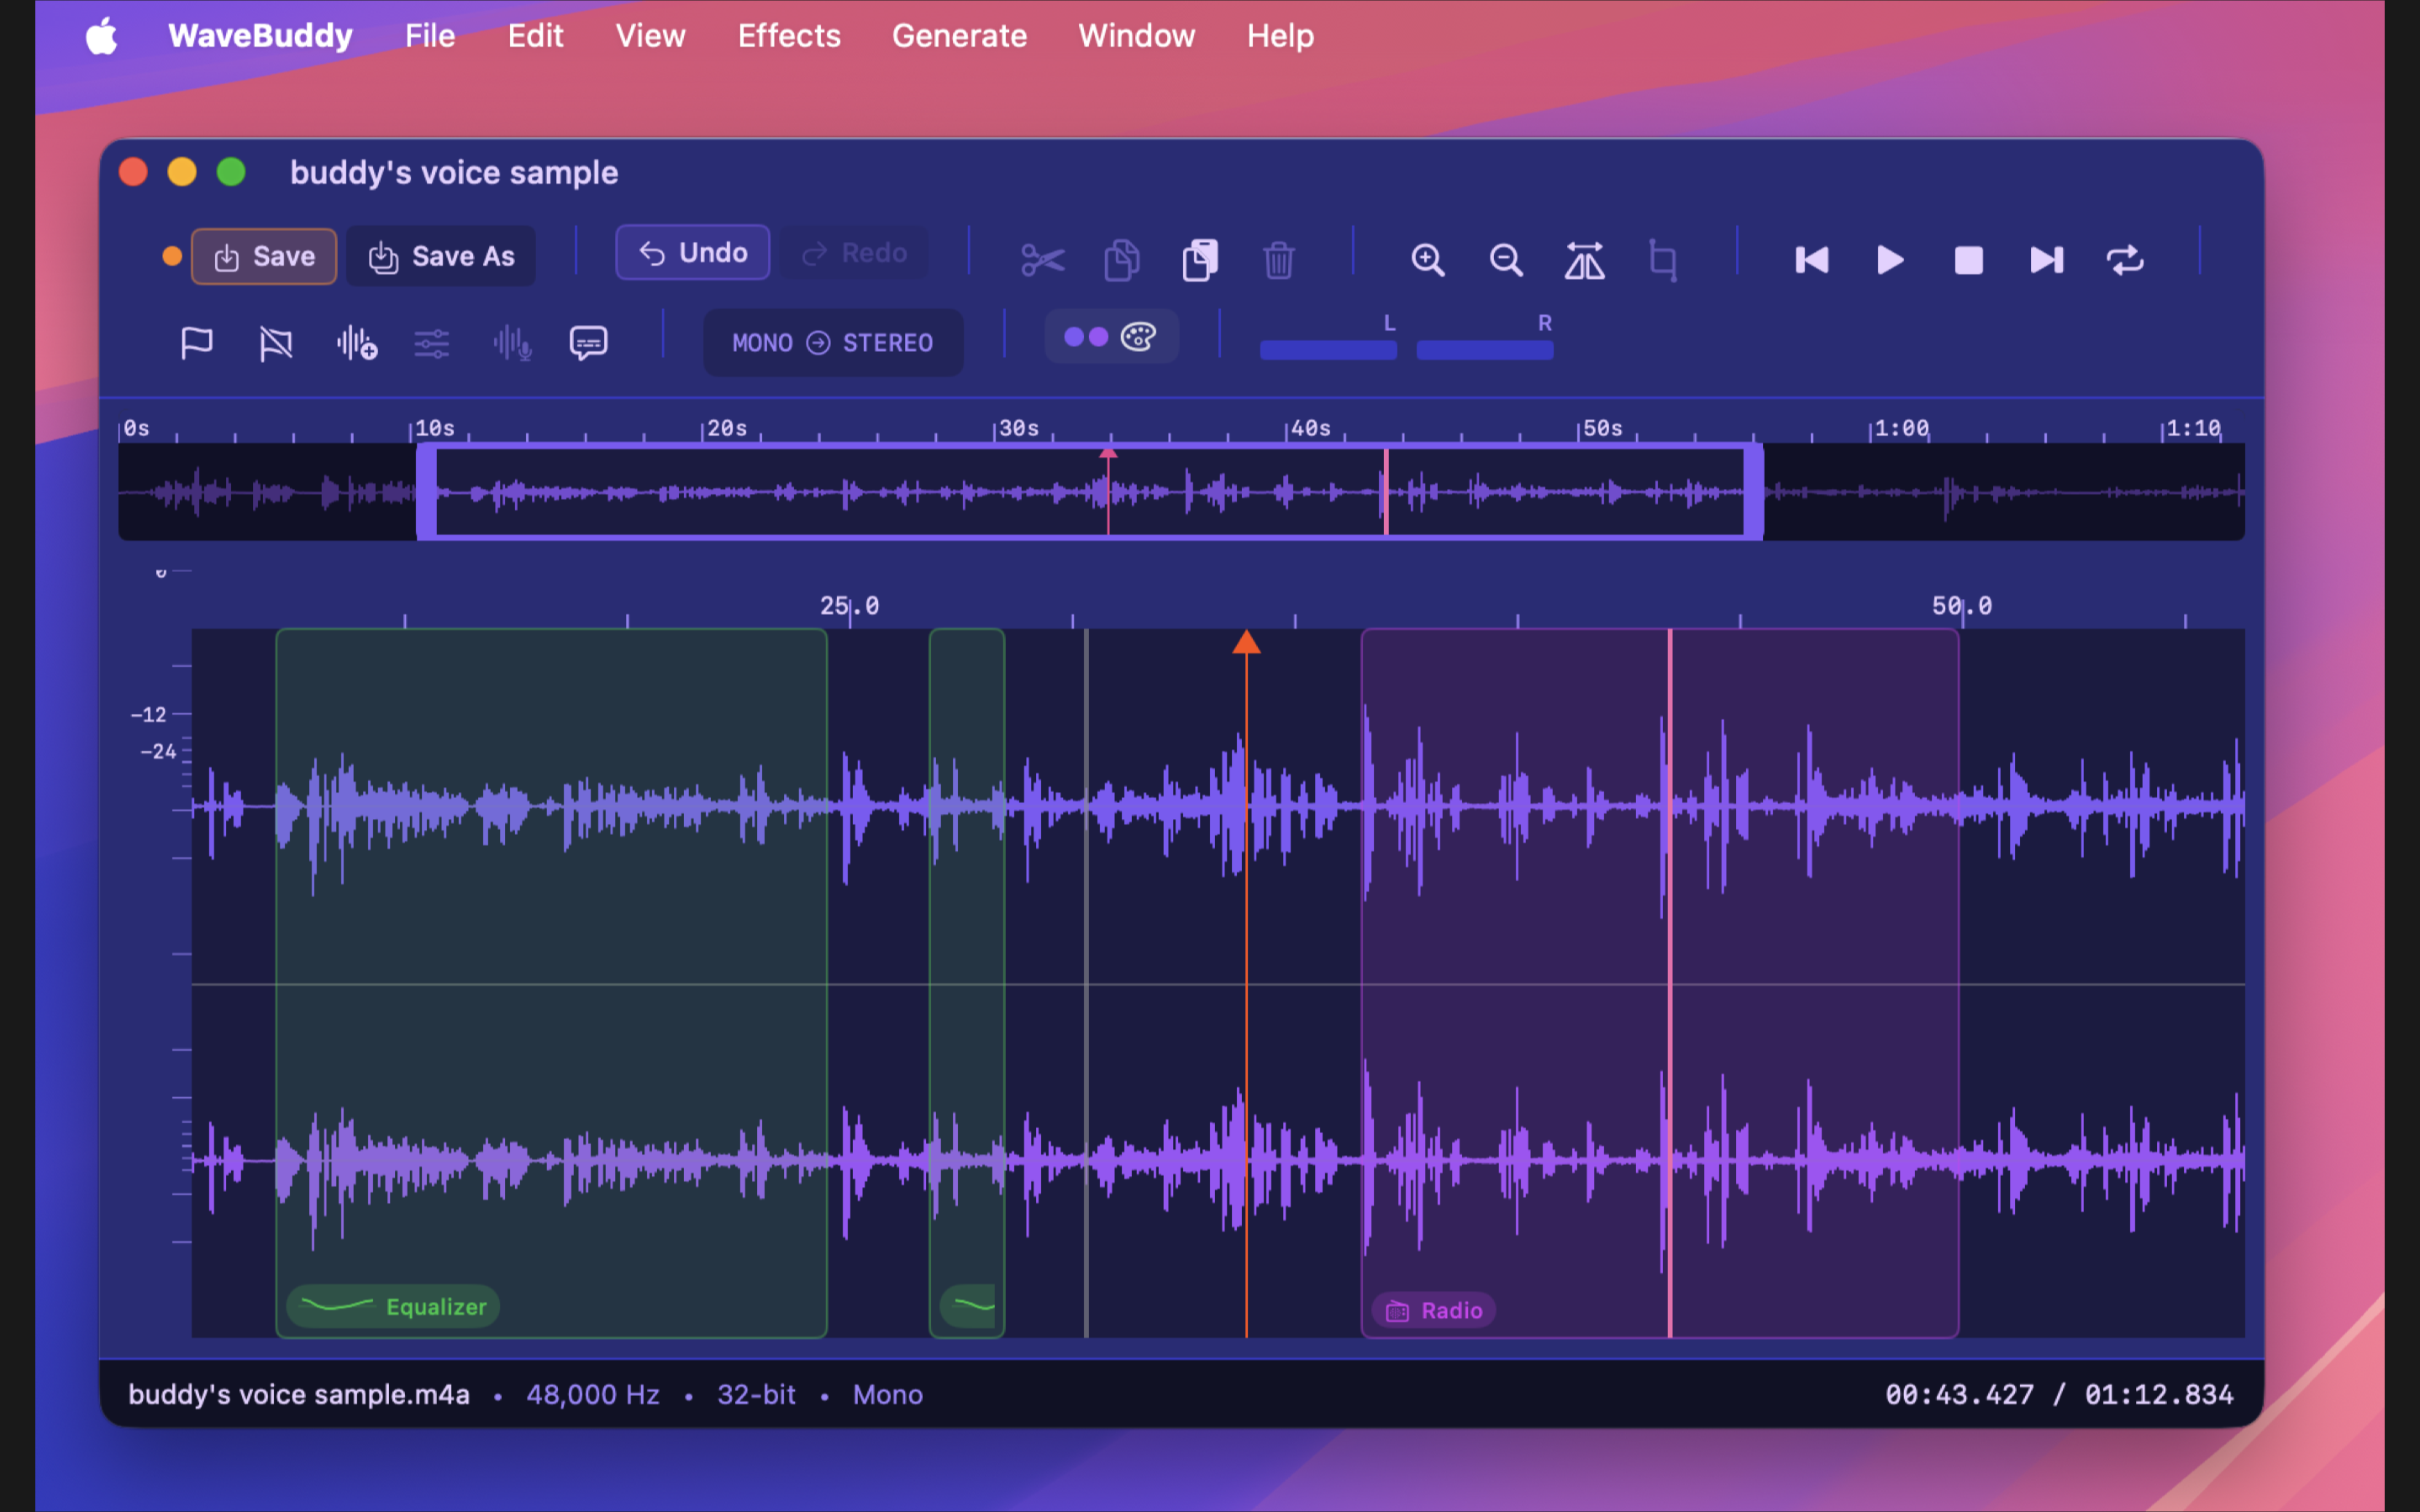This screenshot has width=2420, height=1512.
Task: Toggle loop playback
Action: click(2124, 260)
